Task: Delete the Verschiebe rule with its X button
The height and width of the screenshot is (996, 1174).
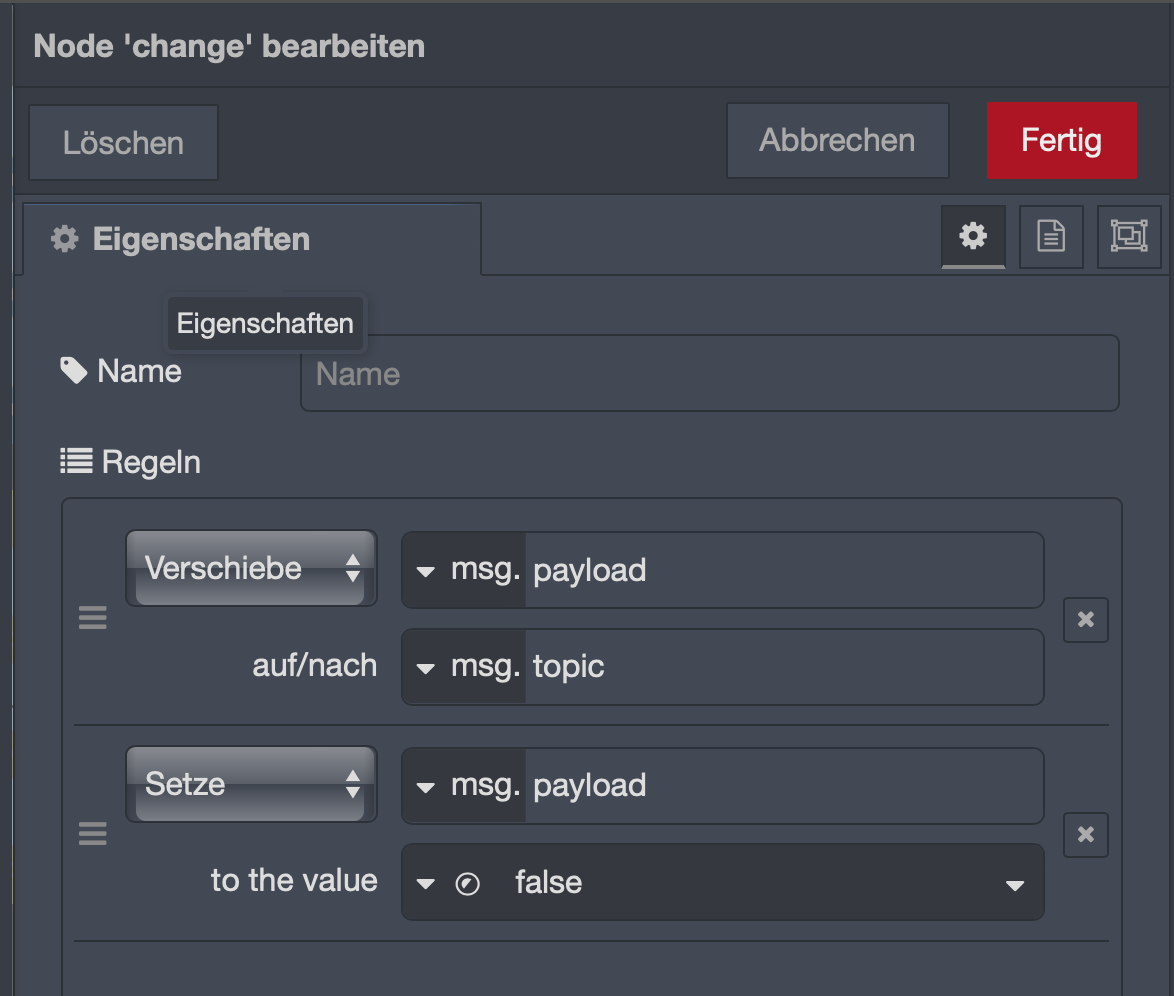Action: pos(1086,619)
